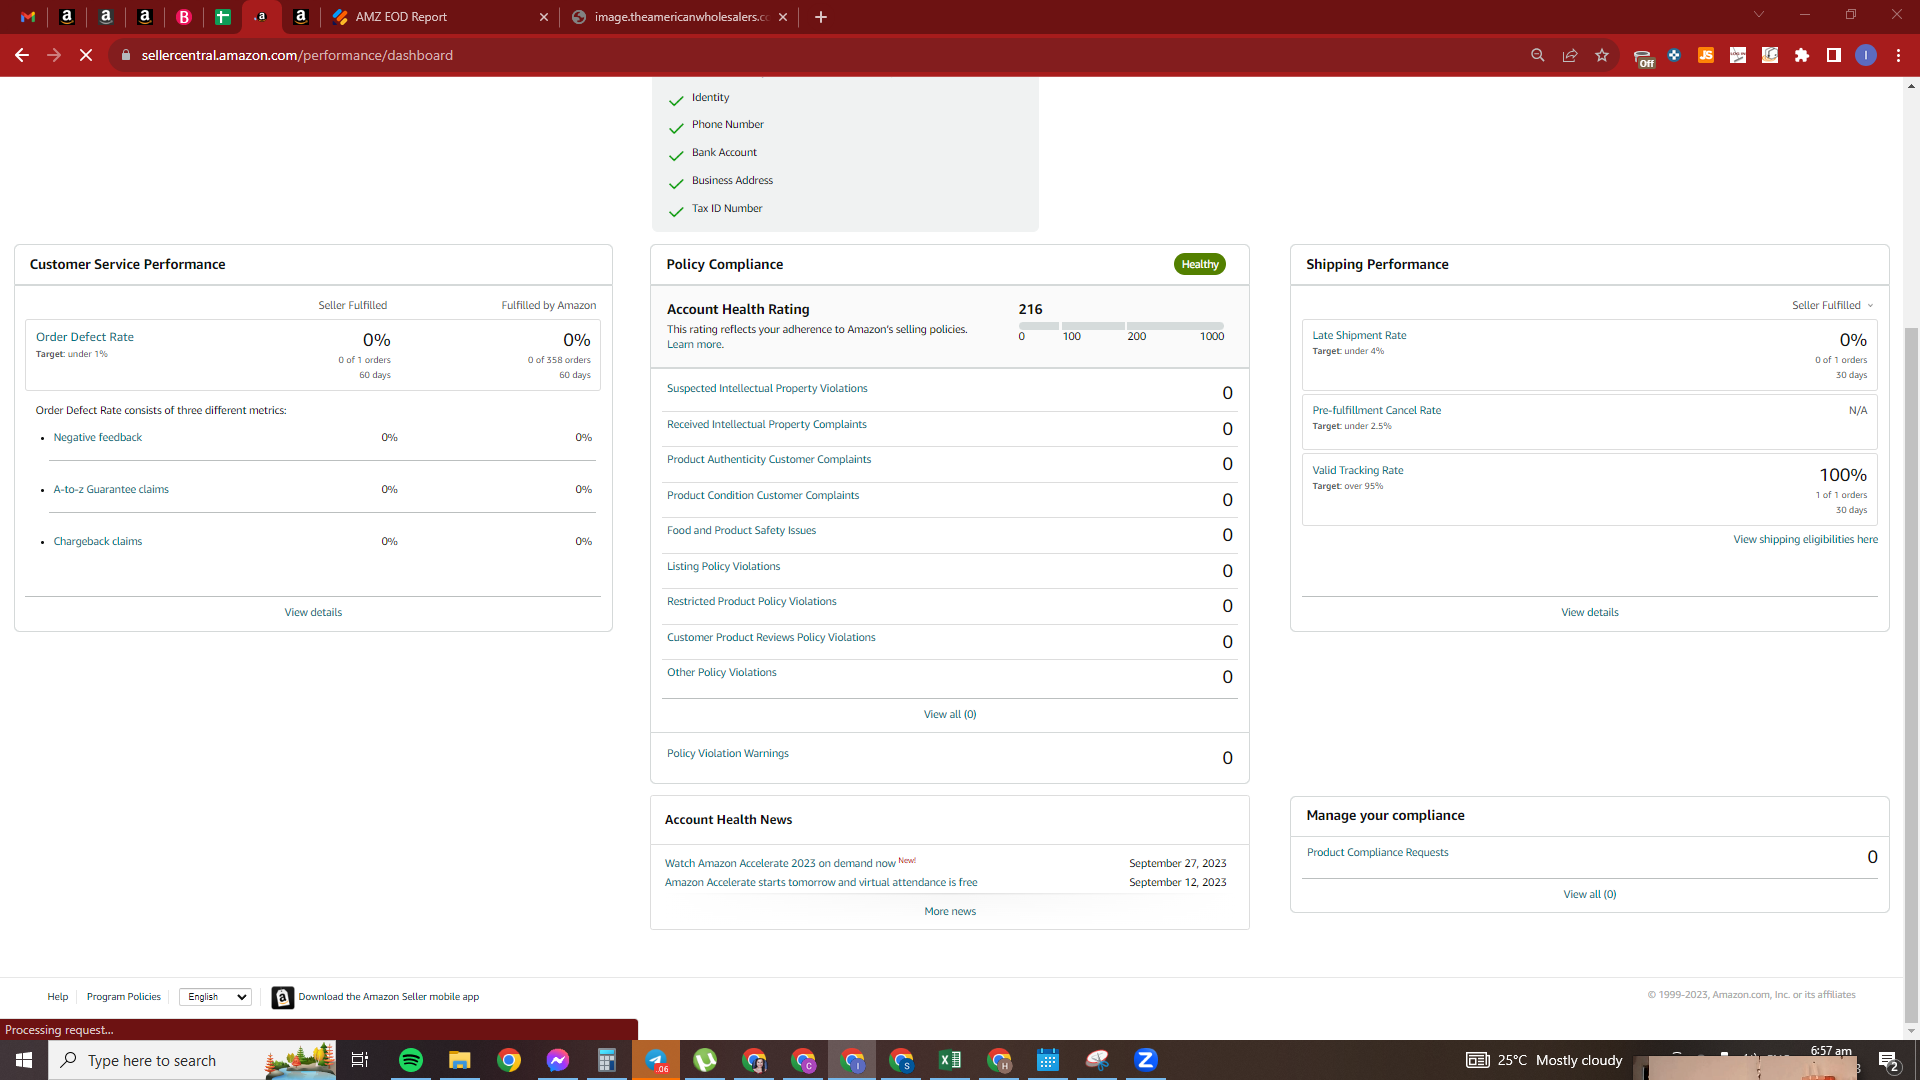Open the Program Policies footer link
1920x1080 pixels.
[x=123, y=997]
